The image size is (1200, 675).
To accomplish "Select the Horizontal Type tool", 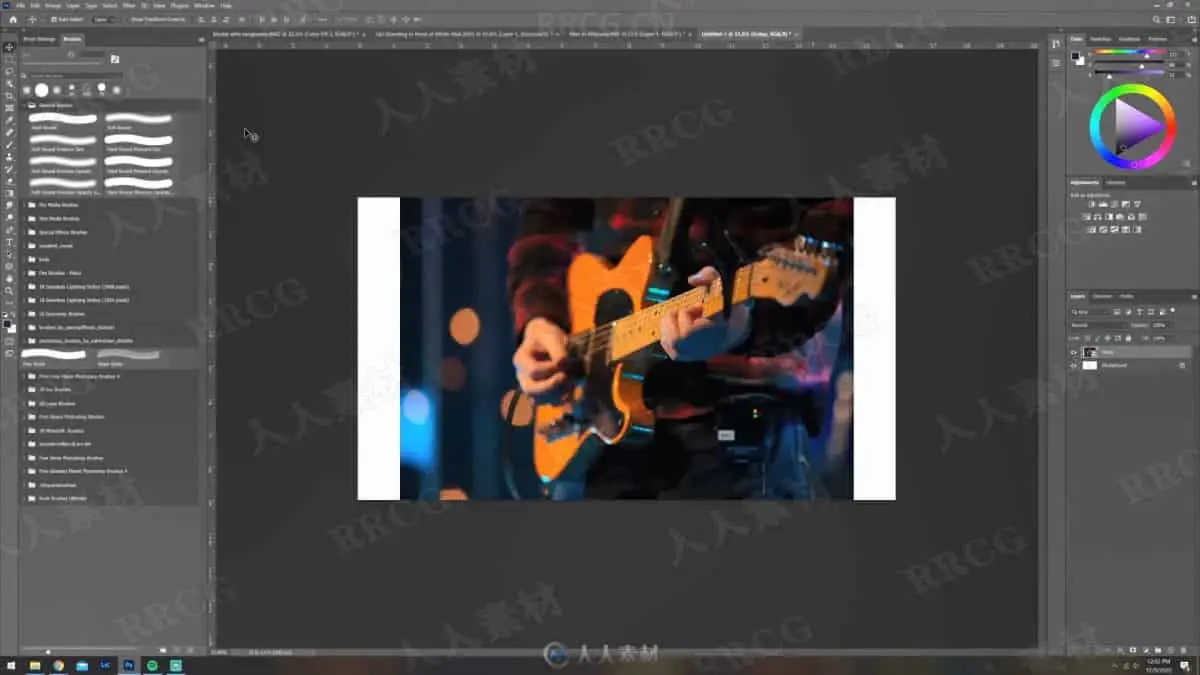I will click(10, 242).
